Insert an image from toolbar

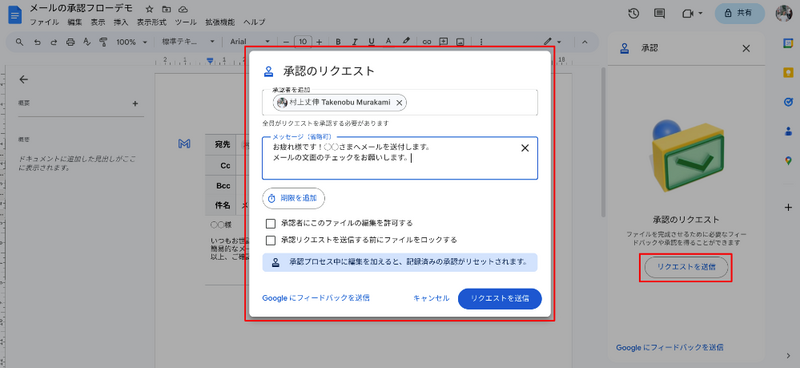461,42
